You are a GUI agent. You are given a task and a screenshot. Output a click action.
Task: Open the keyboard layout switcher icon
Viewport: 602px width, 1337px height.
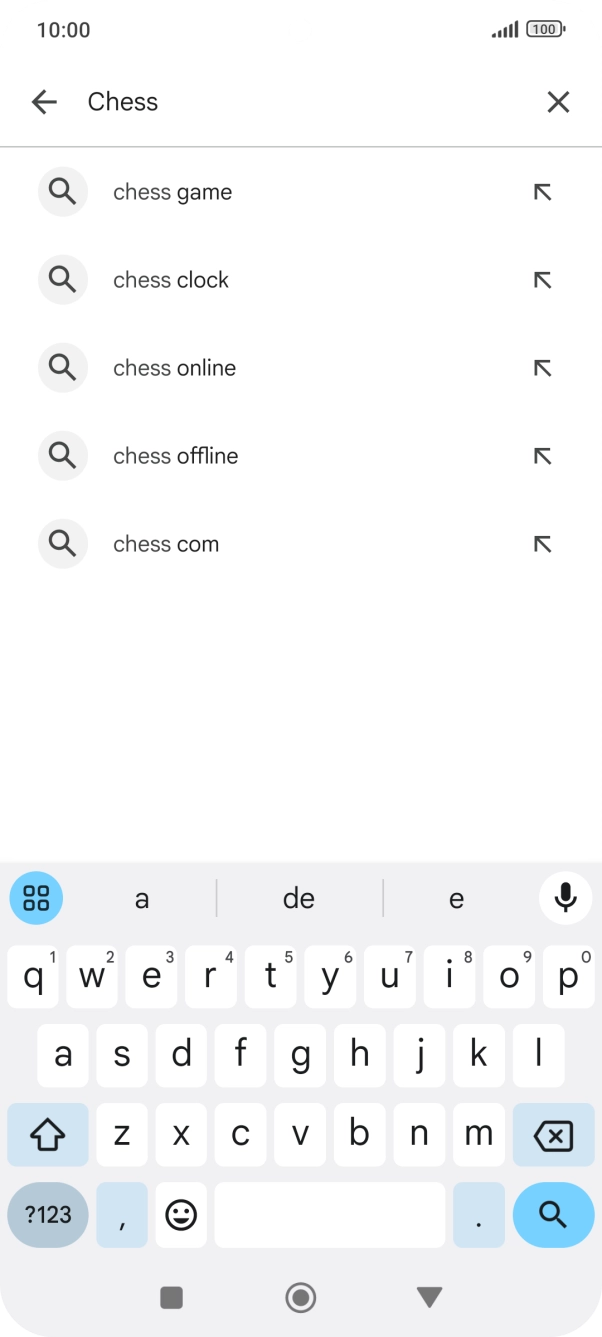click(x=36, y=897)
